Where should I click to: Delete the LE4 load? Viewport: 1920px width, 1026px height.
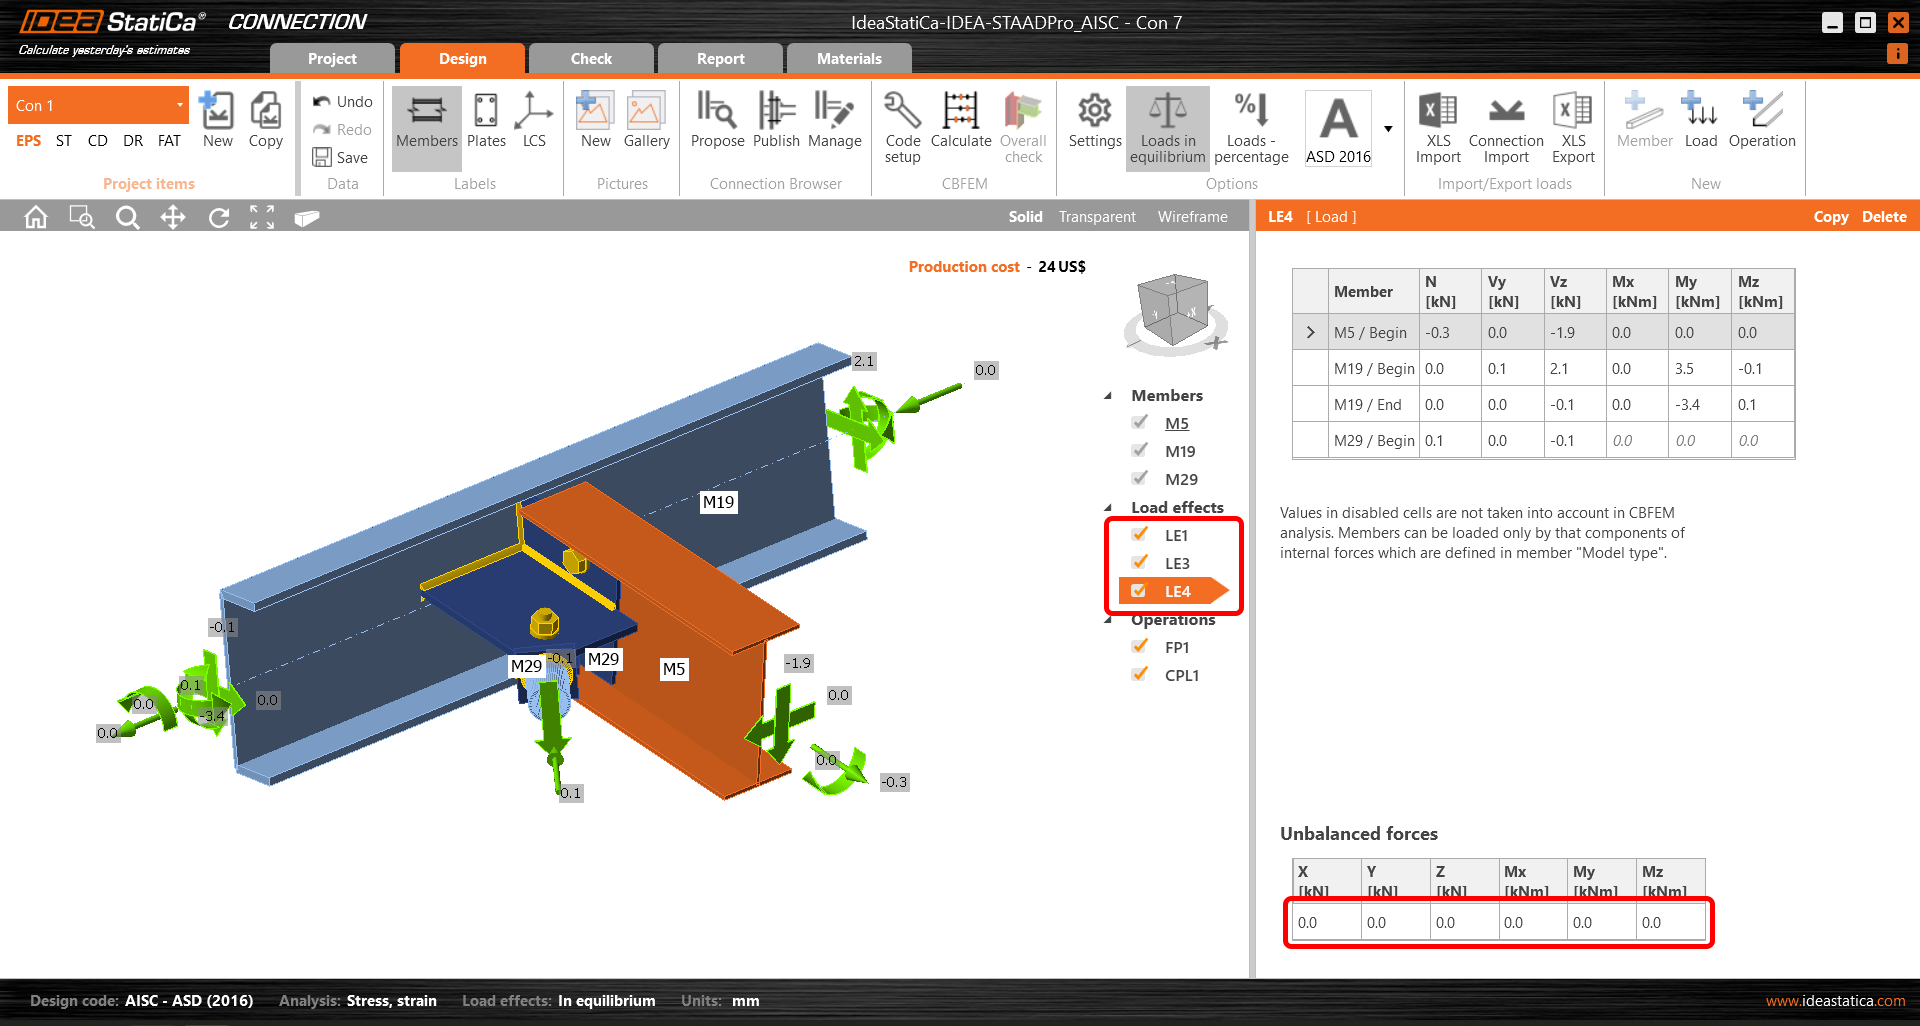pos(1884,217)
